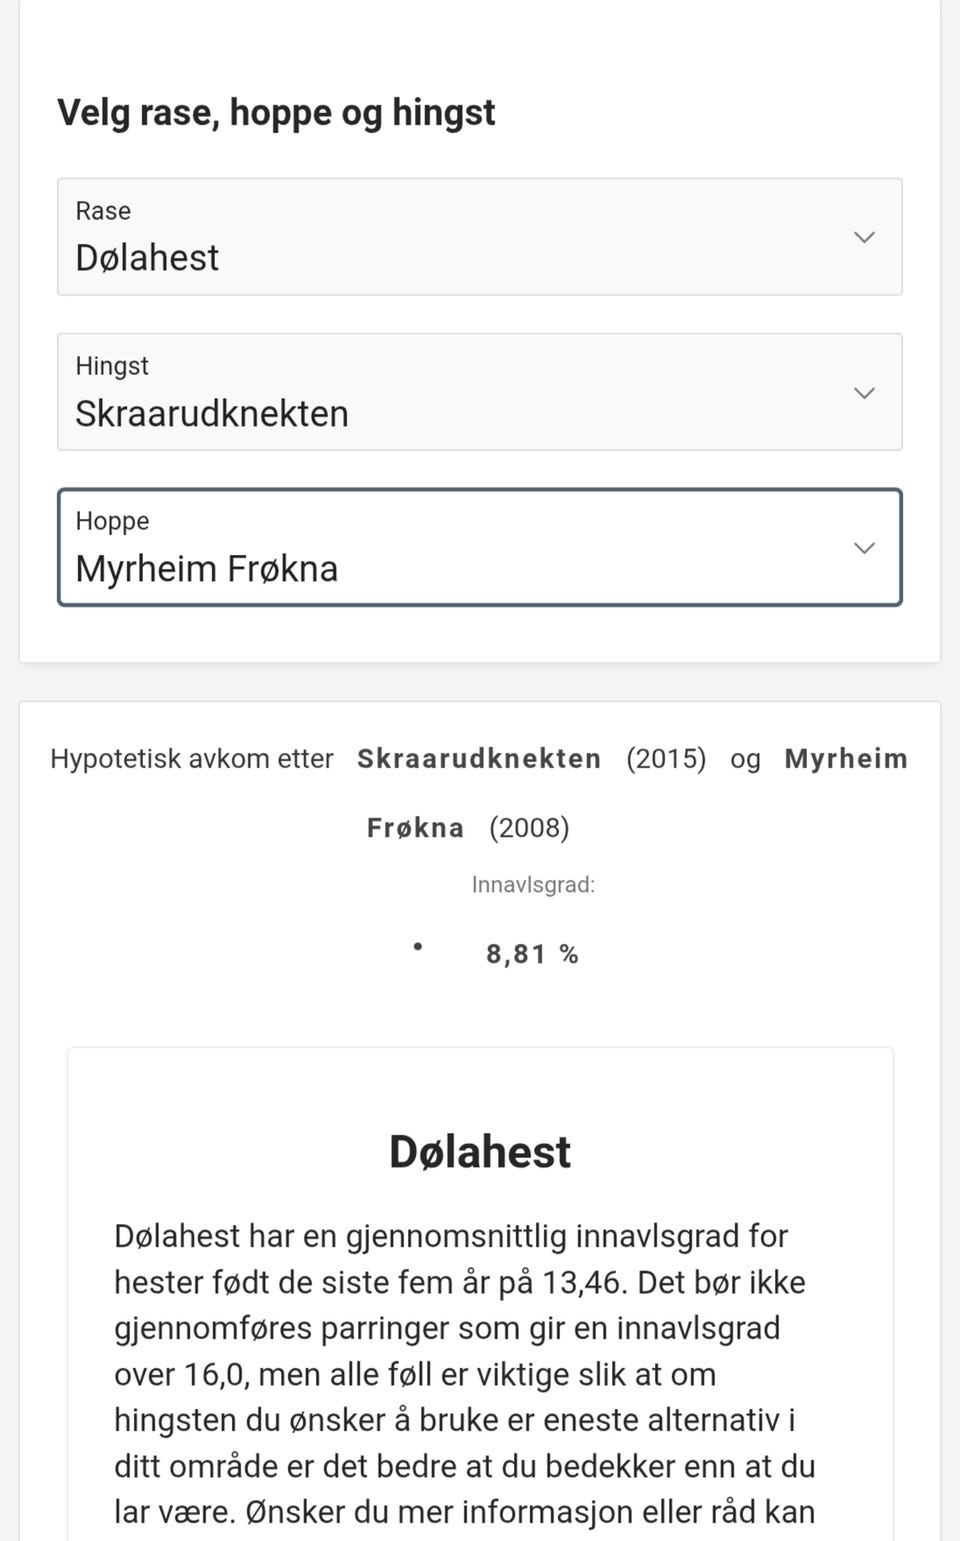Click the 'Hypotetisk avkom etter' text
The width and height of the screenshot is (960, 1541).
192,759
